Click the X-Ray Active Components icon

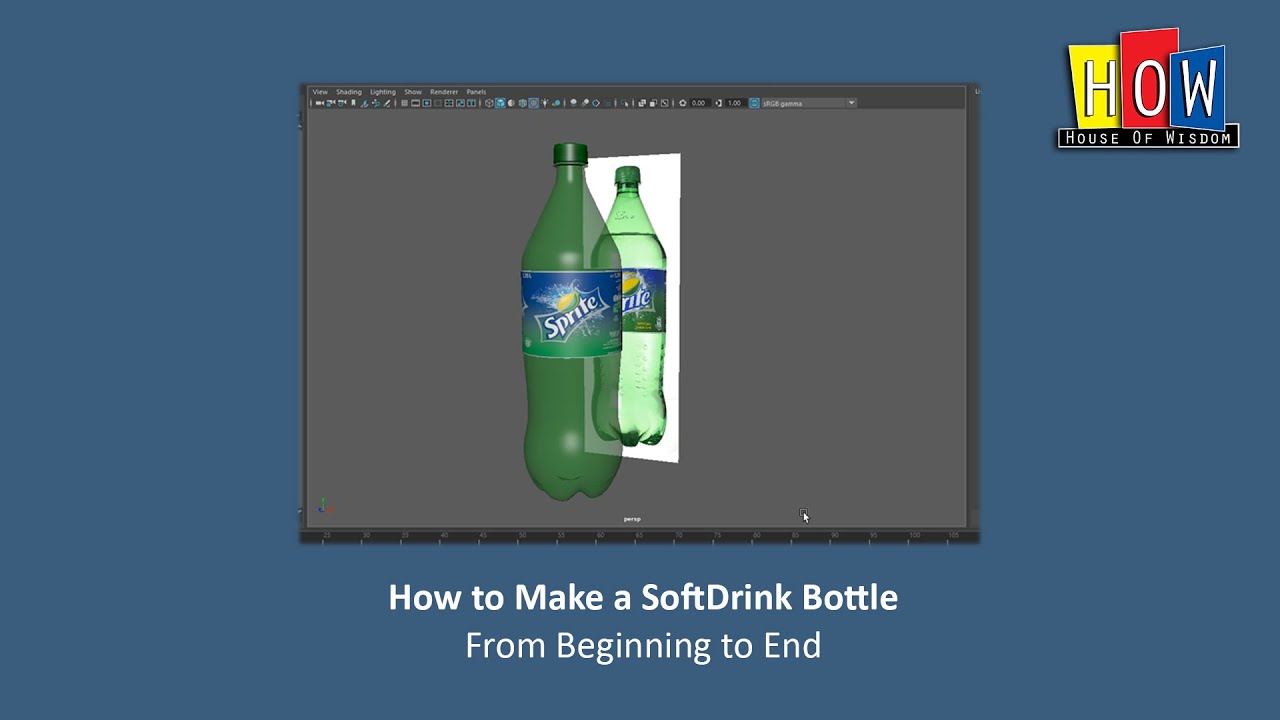coord(653,103)
